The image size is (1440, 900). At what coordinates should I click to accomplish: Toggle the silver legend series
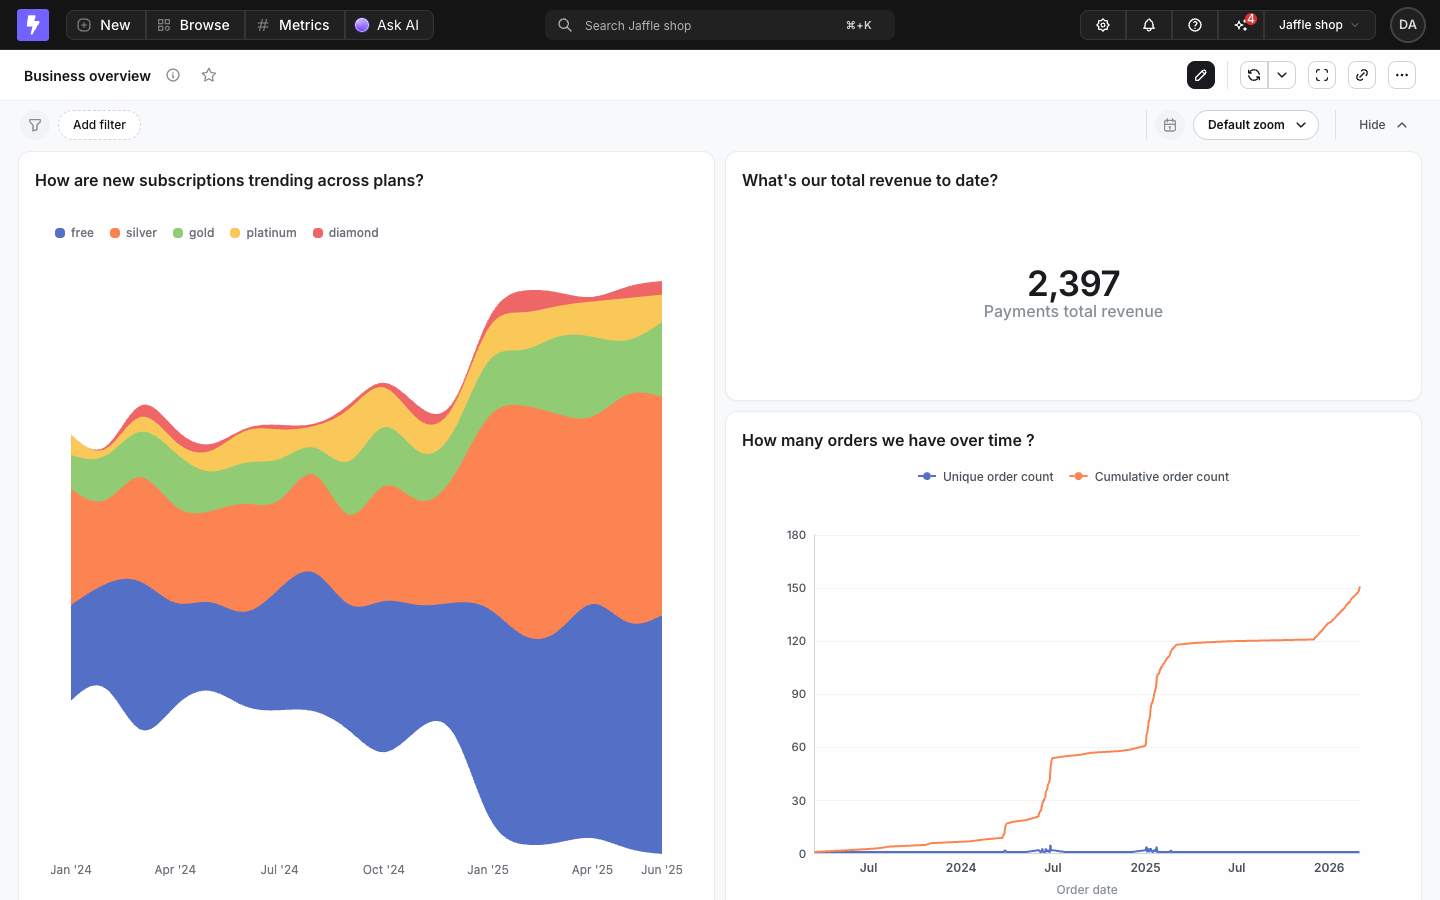click(133, 233)
